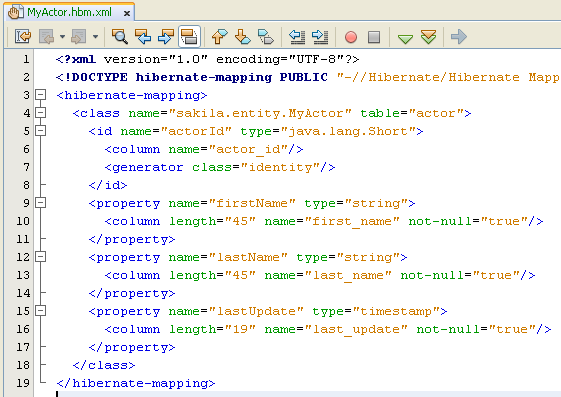This screenshot has width=561, height=397.
Task: Click the "identity" generator class value
Action: pyautogui.click(x=280, y=167)
